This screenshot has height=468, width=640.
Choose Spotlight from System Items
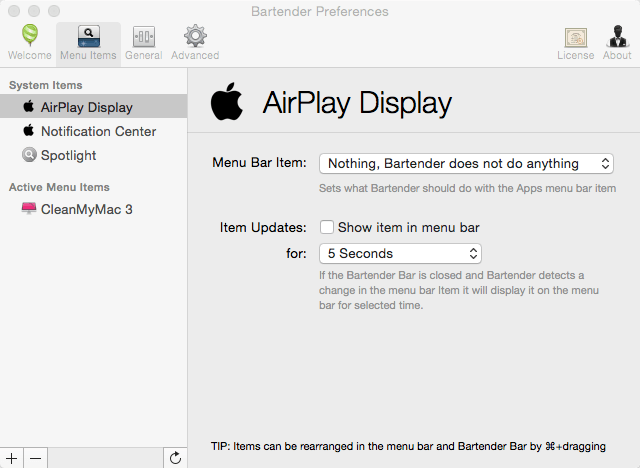tap(68, 155)
